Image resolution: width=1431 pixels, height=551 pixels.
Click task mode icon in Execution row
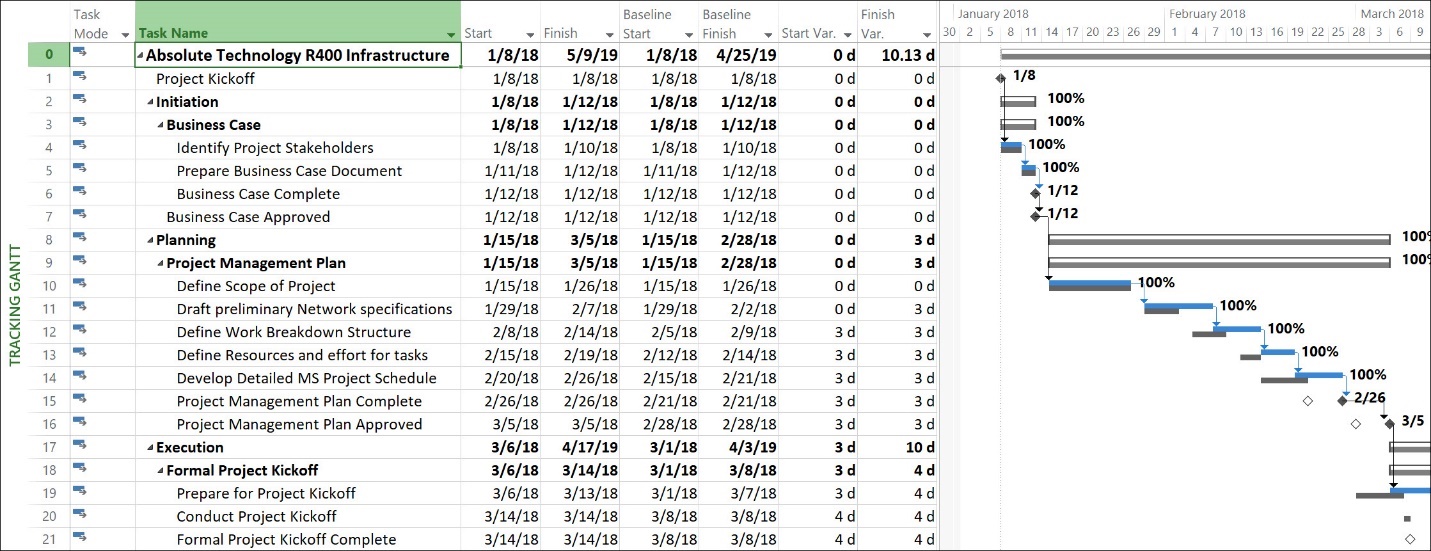pos(80,446)
